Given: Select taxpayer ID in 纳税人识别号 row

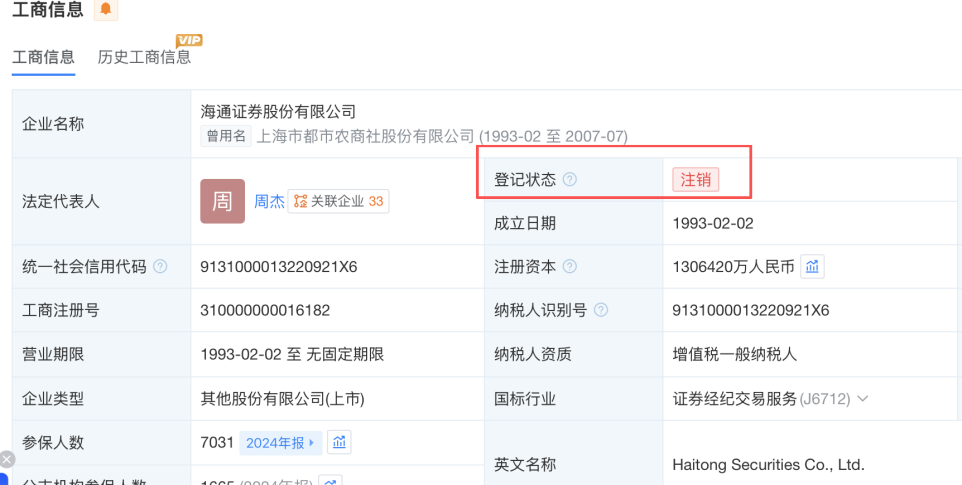Looking at the screenshot, I should [751, 310].
